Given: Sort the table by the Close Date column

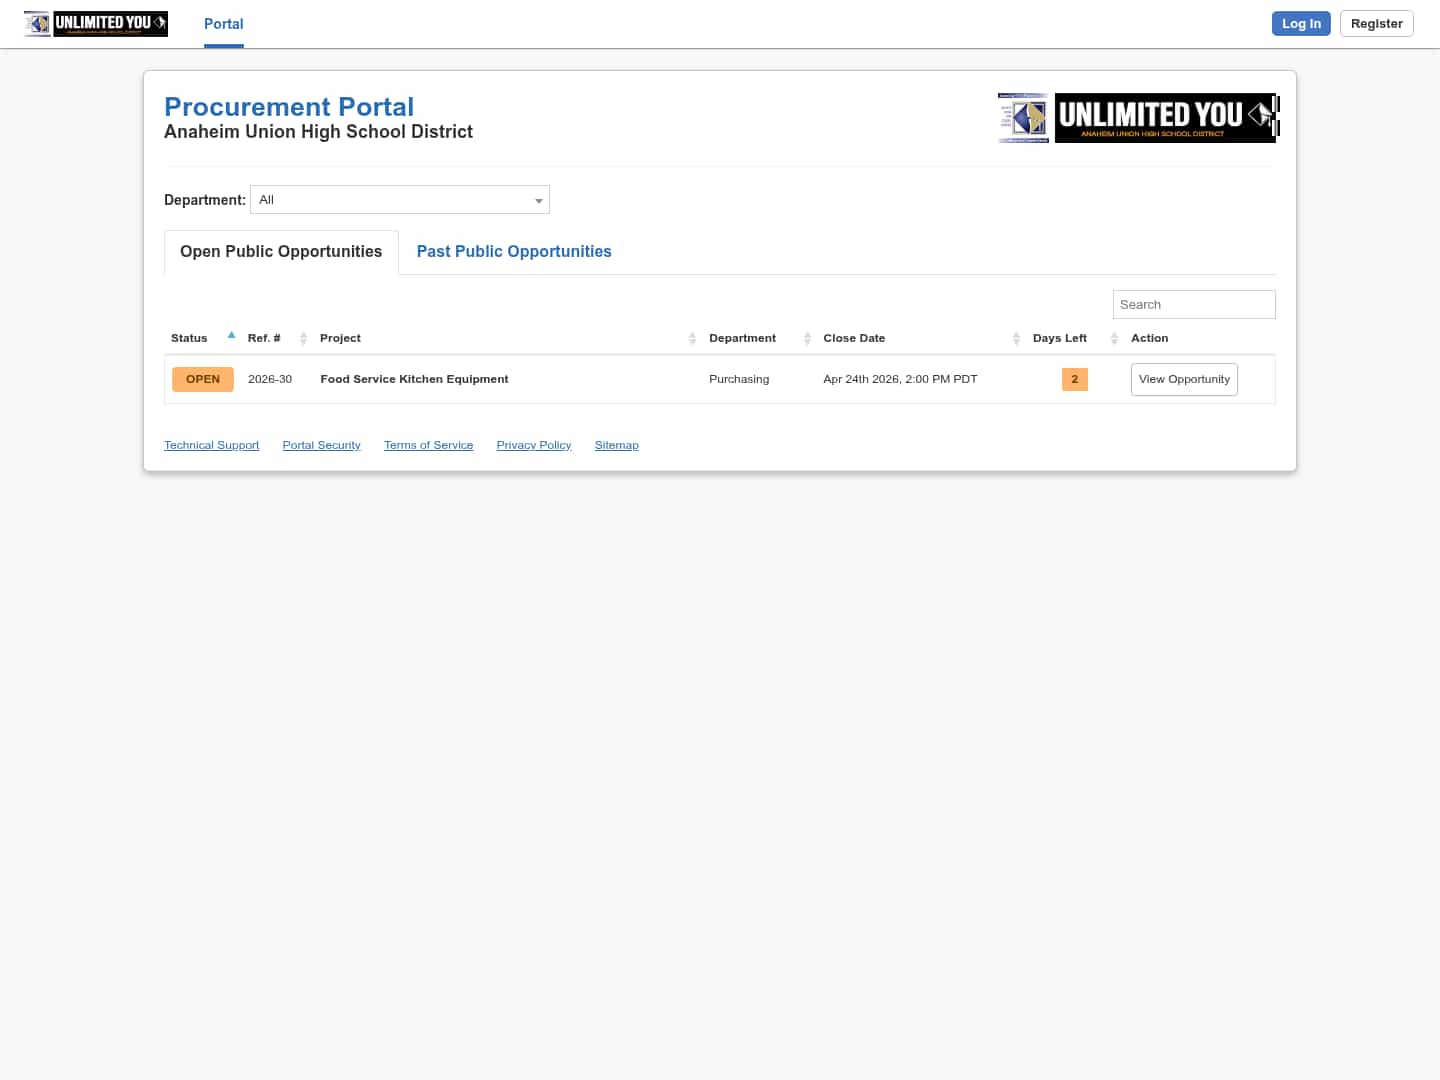Looking at the screenshot, I should 1016,338.
